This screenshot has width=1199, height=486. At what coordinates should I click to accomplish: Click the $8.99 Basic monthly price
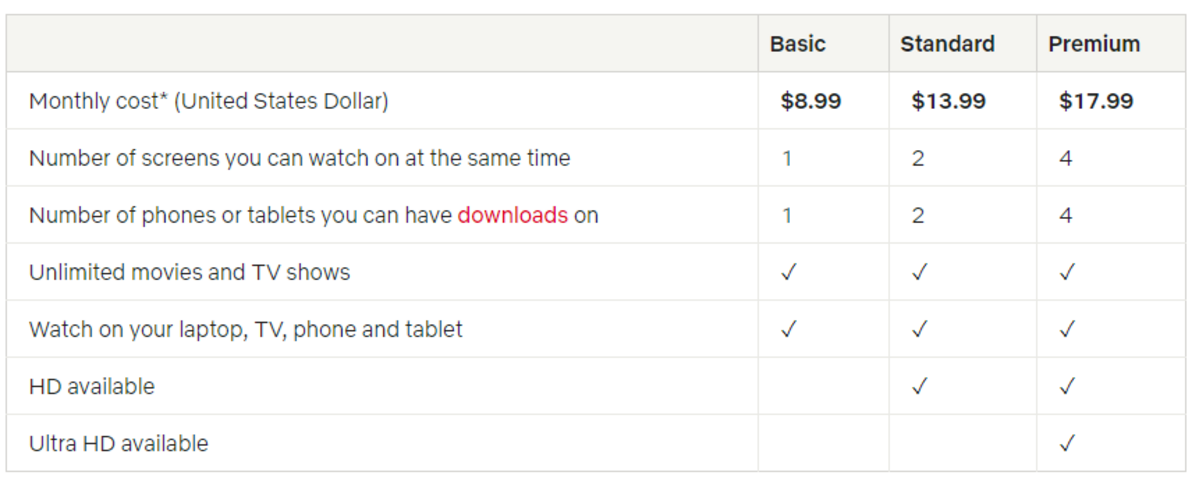pos(811,101)
